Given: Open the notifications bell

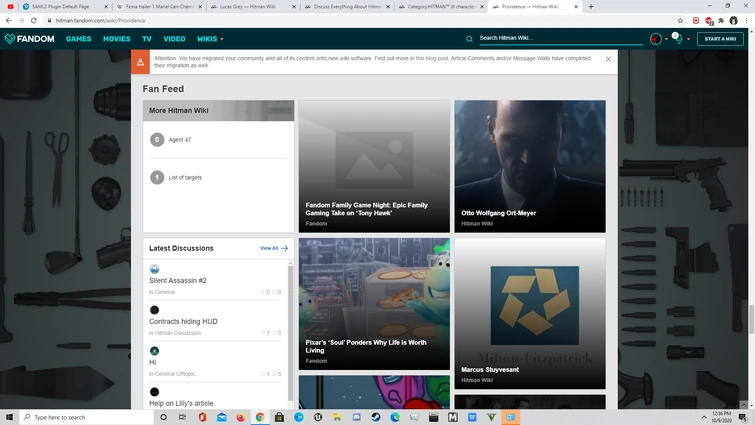Looking at the screenshot, I should (x=678, y=39).
